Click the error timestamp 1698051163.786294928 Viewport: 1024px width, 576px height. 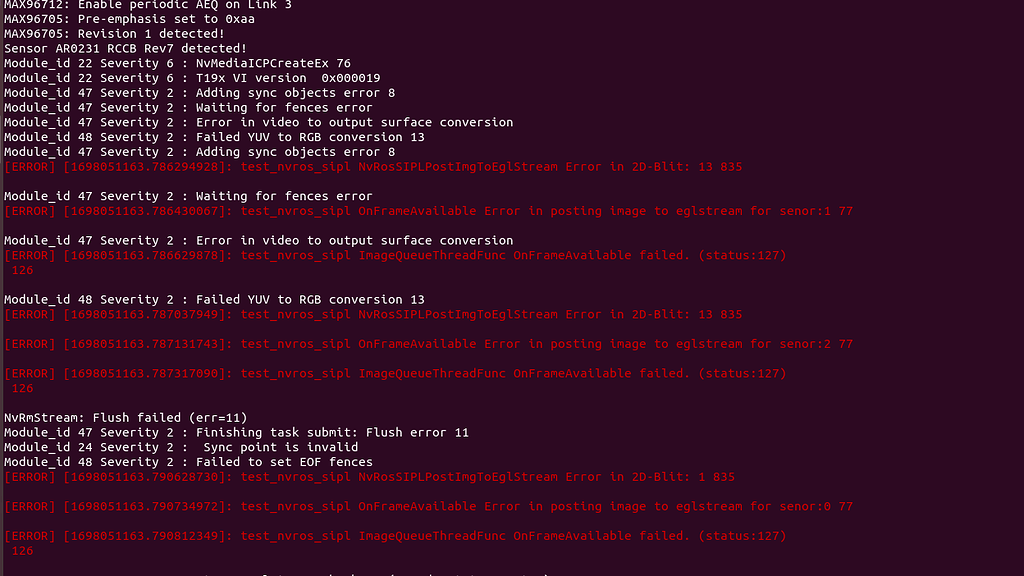point(144,167)
